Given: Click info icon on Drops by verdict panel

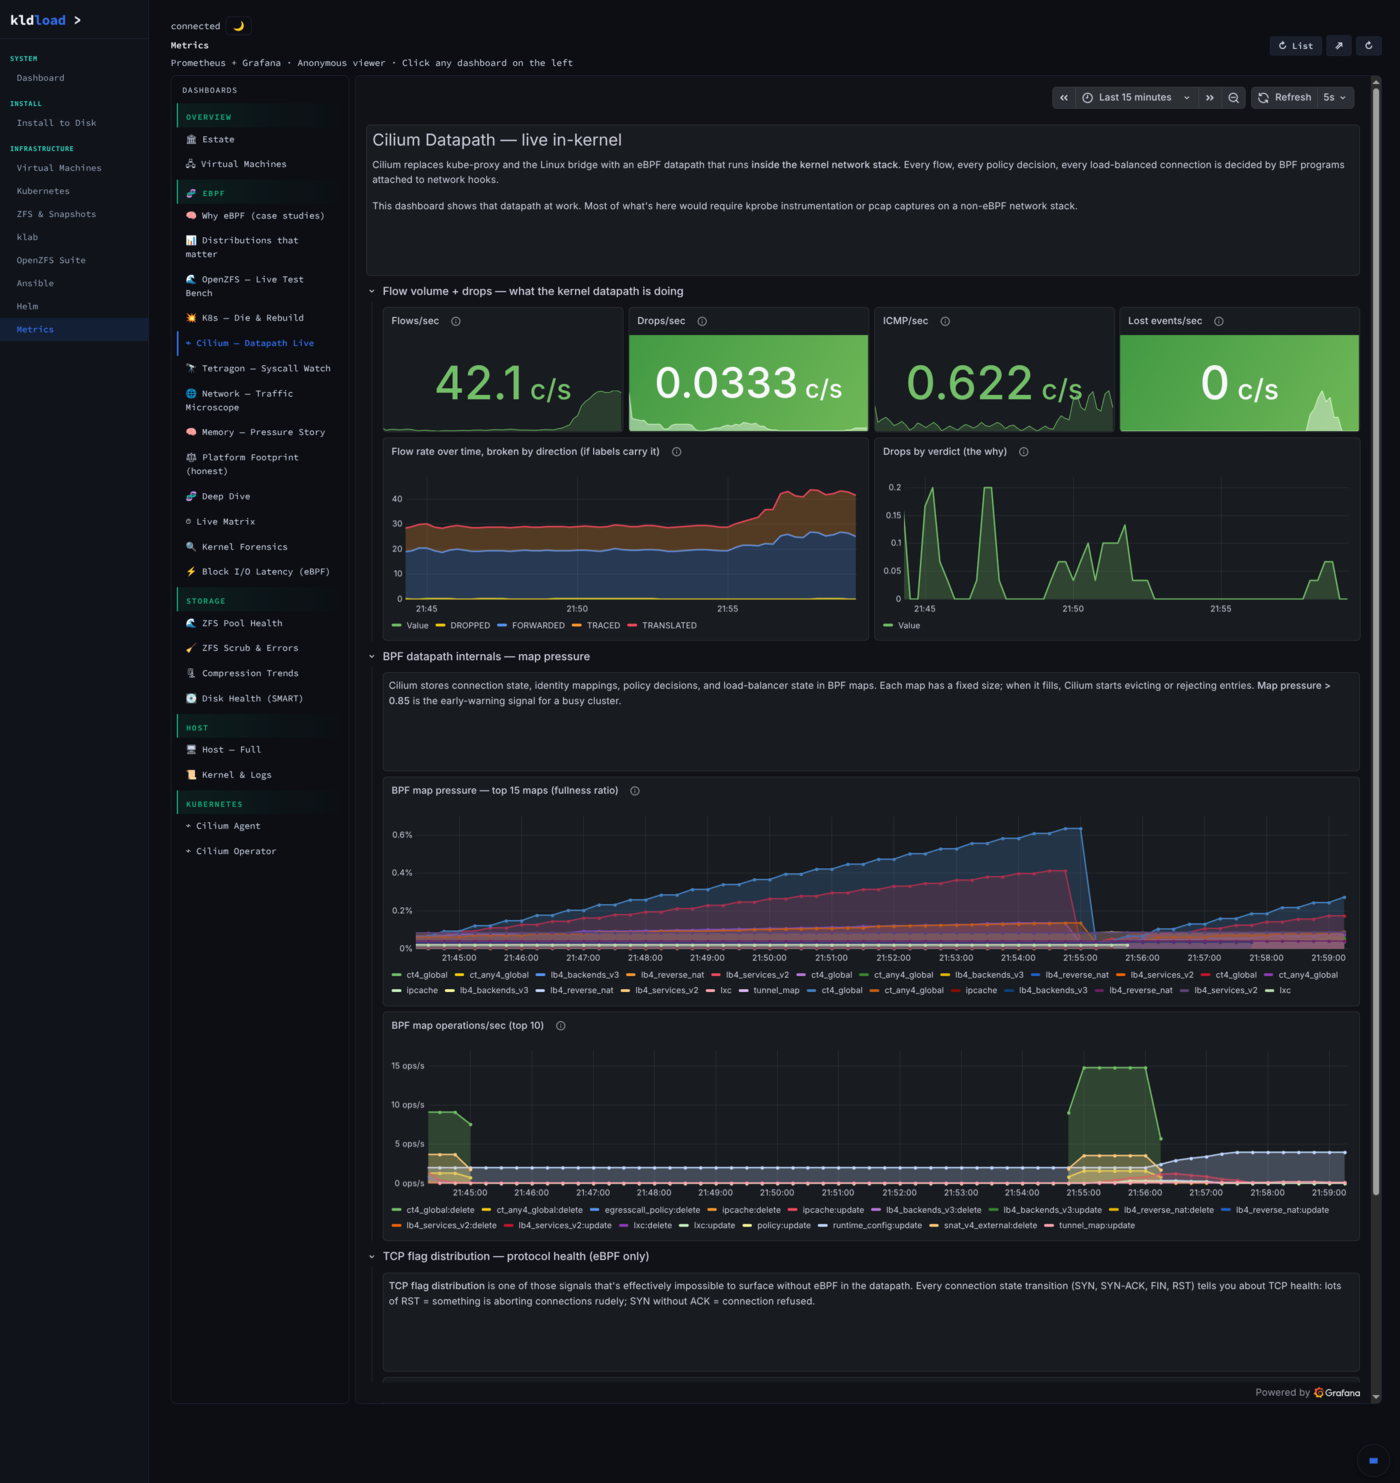Looking at the screenshot, I should (x=1024, y=452).
